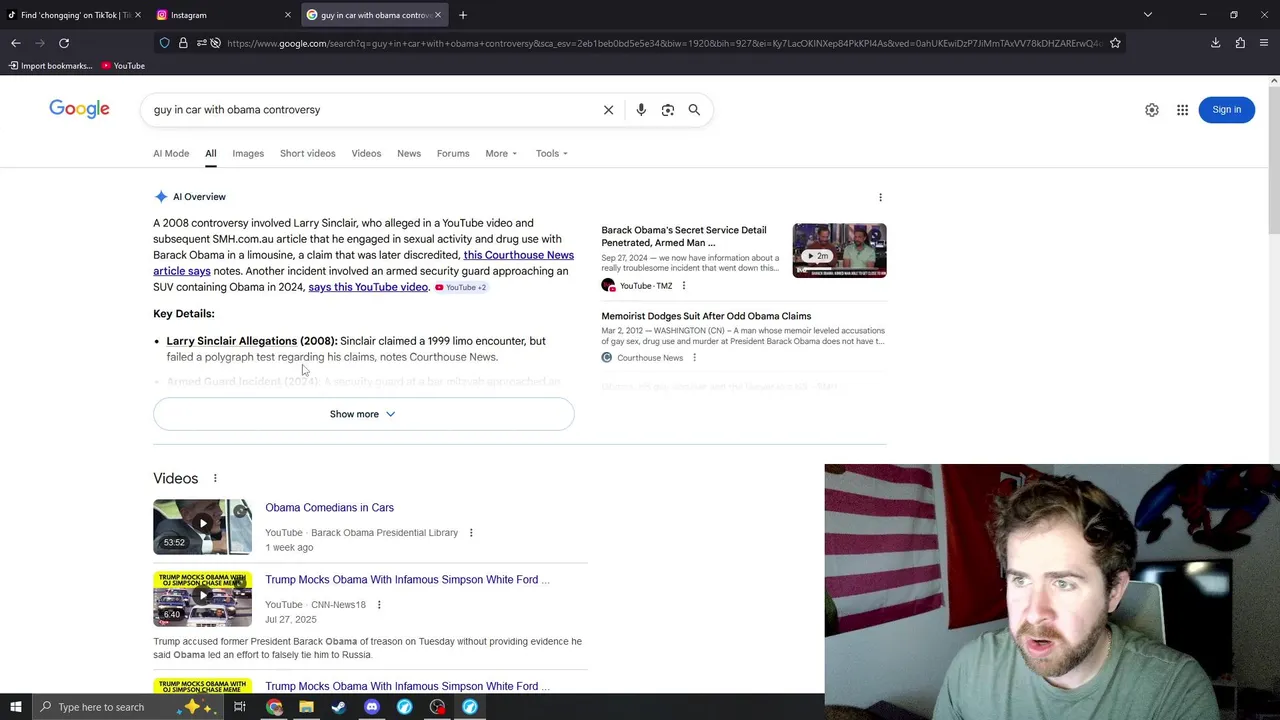Reload the current page
The height and width of the screenshot is (720, 1280).
point(64,43)
